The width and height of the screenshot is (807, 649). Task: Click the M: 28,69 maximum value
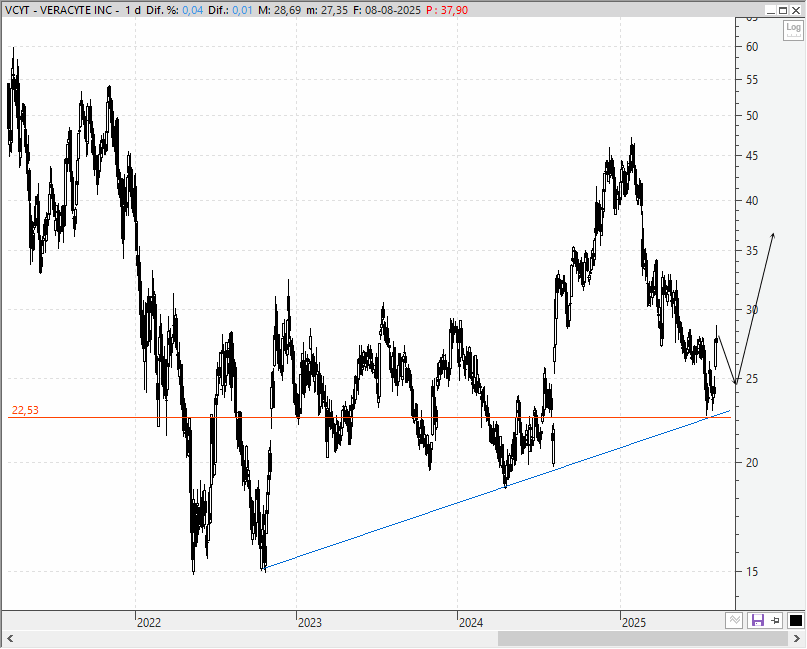click(x=279, y=10)
